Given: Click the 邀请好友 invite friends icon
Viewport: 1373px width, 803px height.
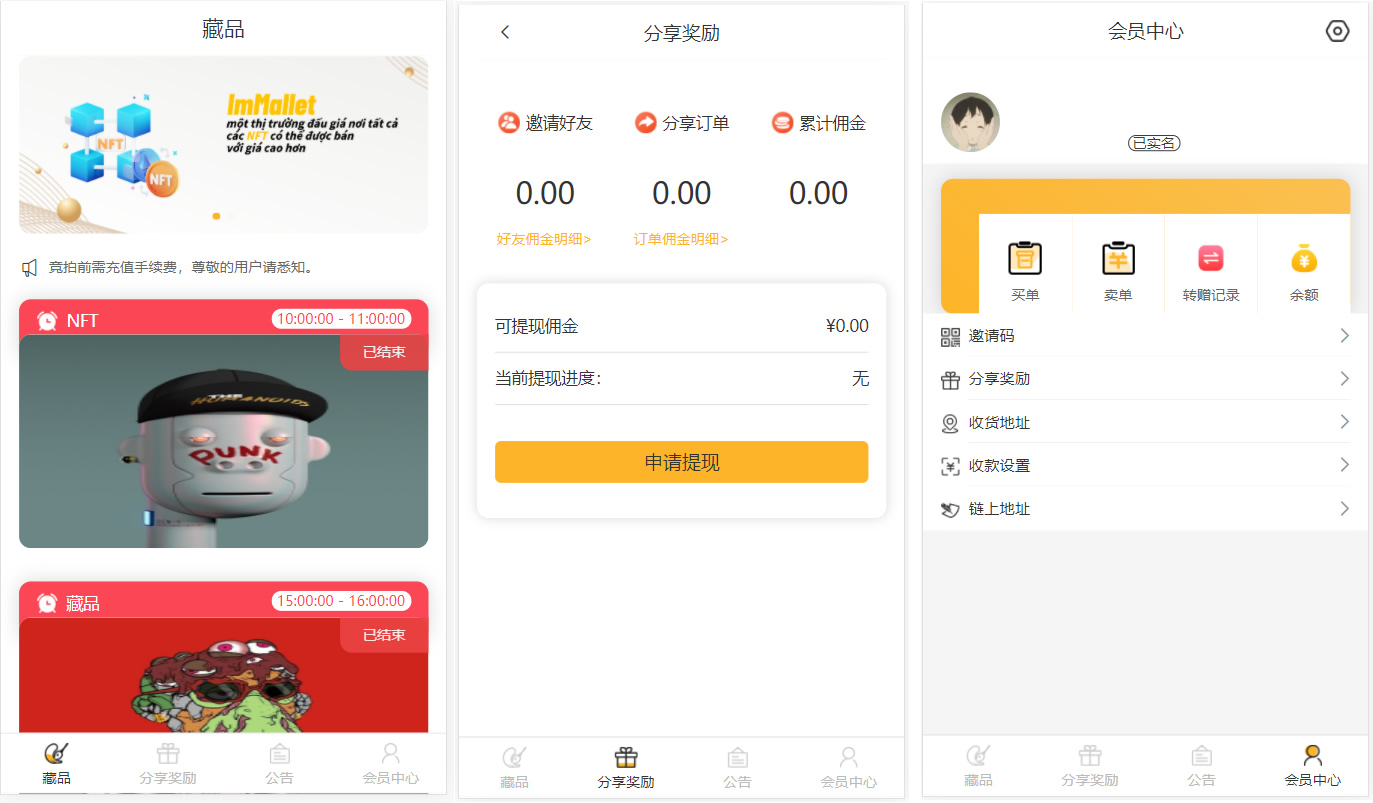Looking at the screenshot, I should tap(509, 123).
